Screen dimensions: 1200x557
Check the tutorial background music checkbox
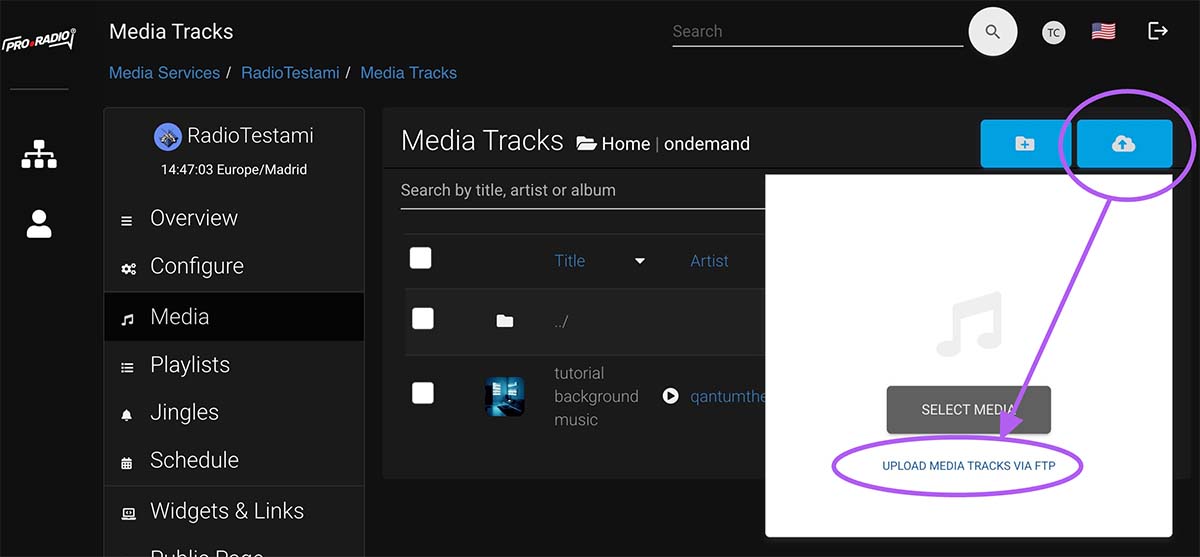coord(423,393)
